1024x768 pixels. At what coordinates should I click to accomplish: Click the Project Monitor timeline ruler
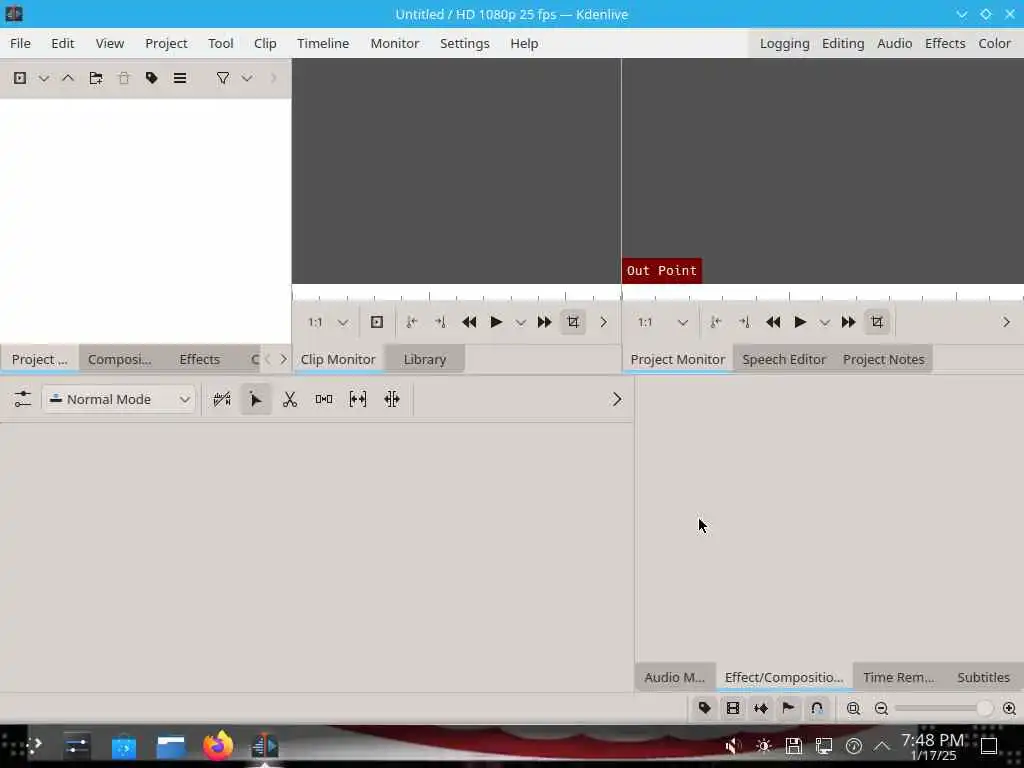point(823,293)
